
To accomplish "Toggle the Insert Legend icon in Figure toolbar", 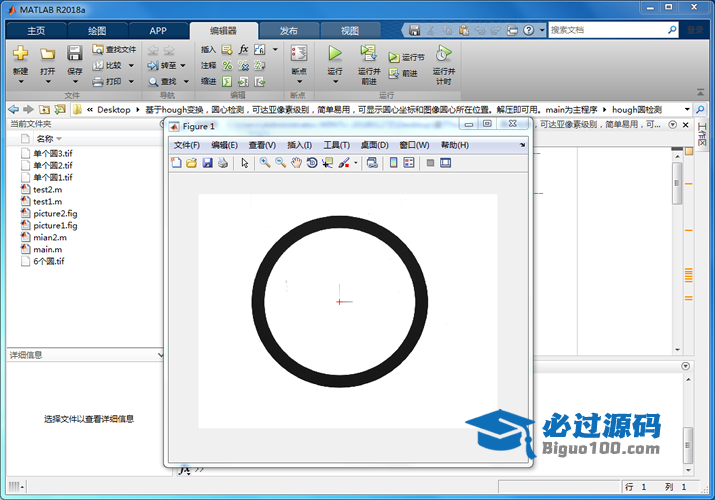I will pos(408,163).
